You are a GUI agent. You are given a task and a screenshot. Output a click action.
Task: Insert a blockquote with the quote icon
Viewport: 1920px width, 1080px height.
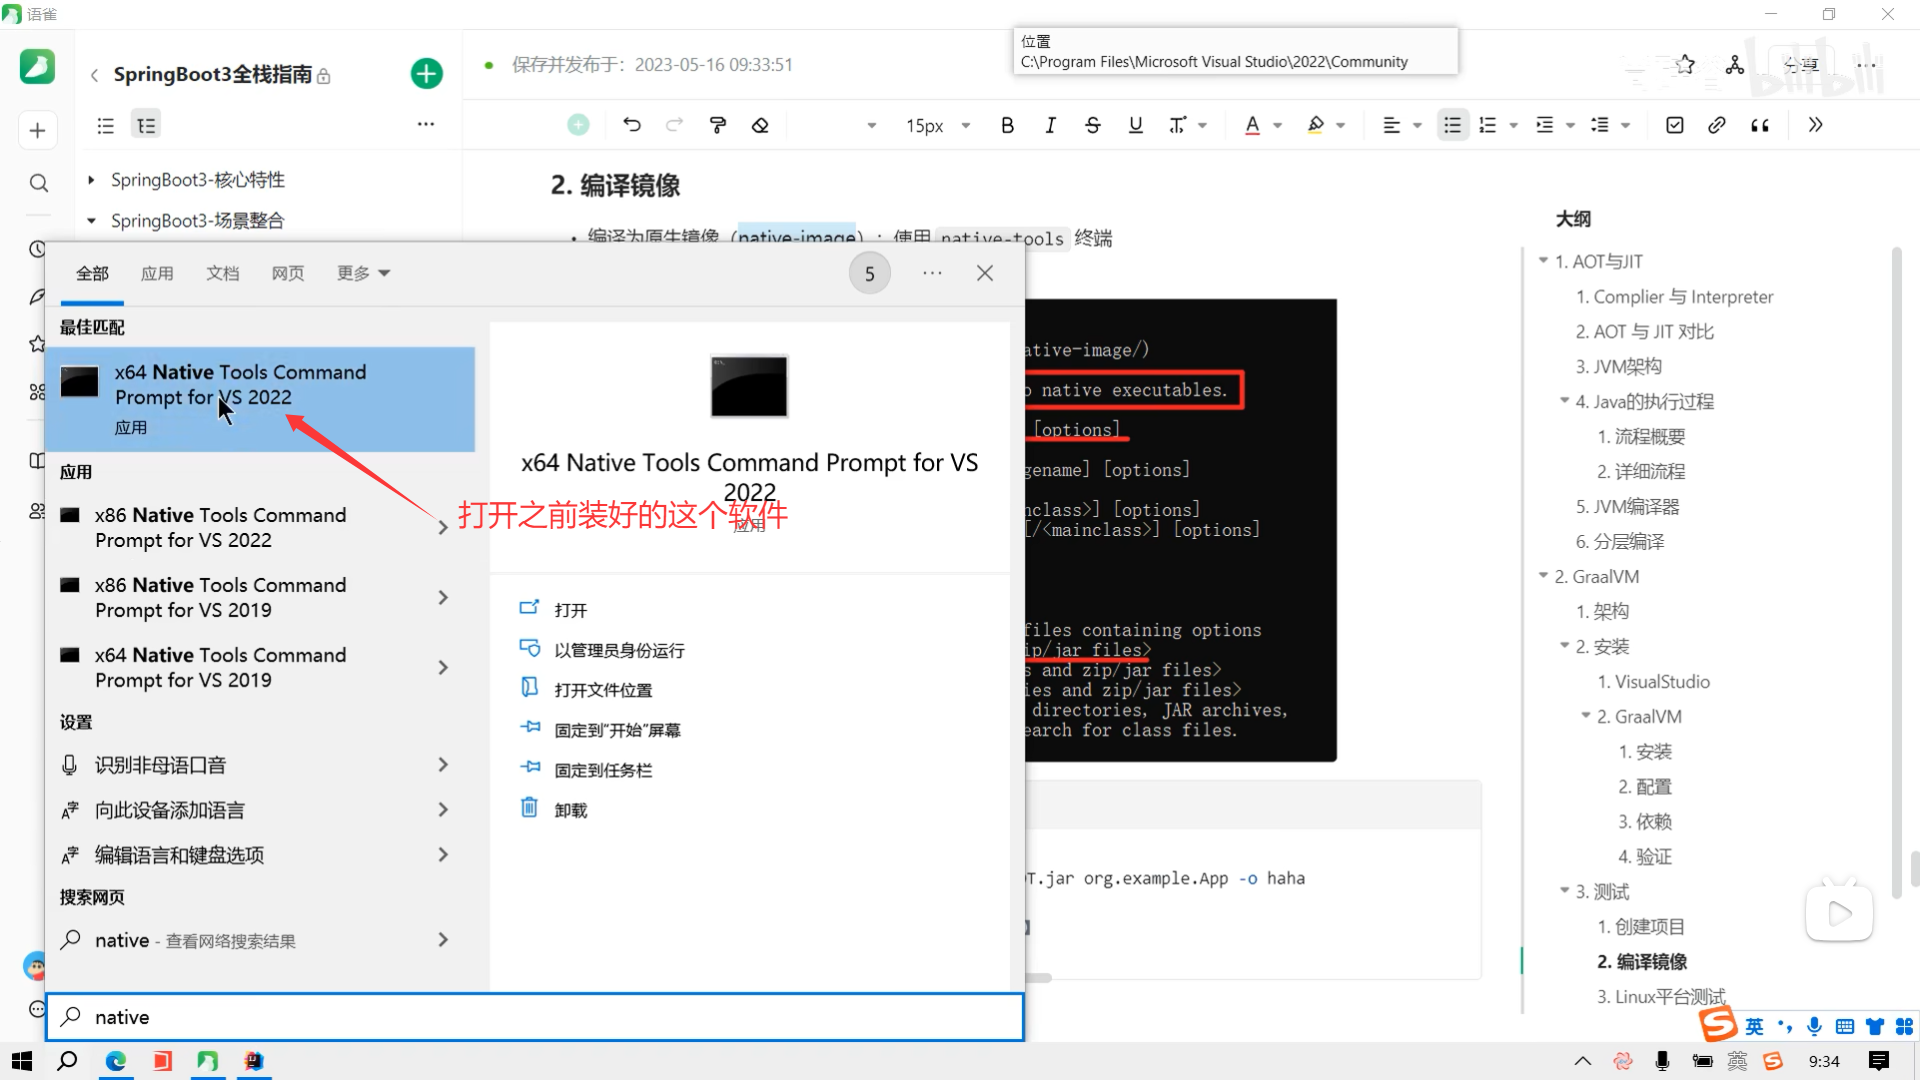click(1761, 124)
